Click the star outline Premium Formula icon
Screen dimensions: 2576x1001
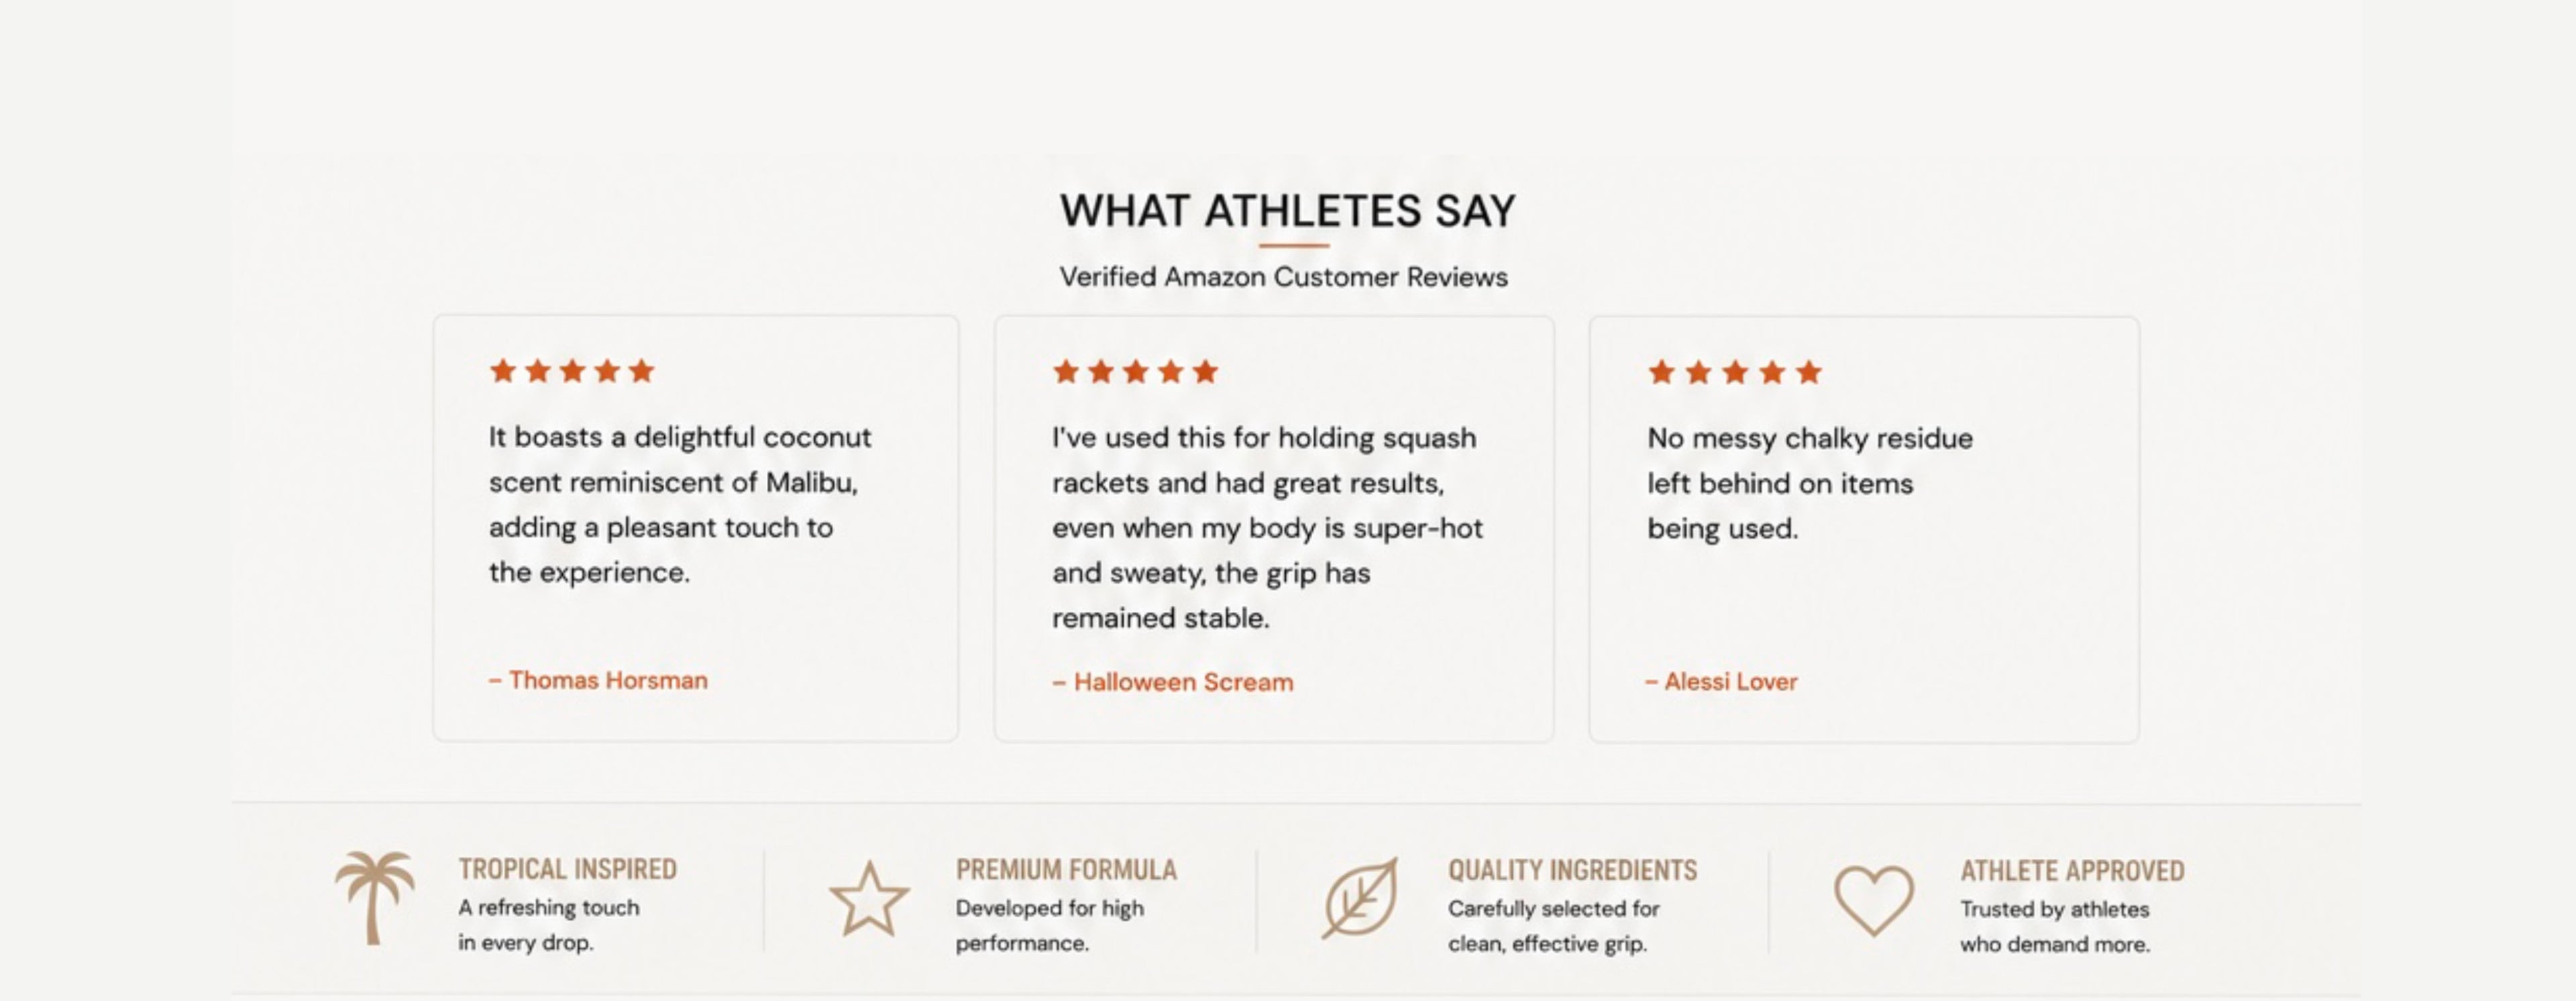[x=869, y=899]
